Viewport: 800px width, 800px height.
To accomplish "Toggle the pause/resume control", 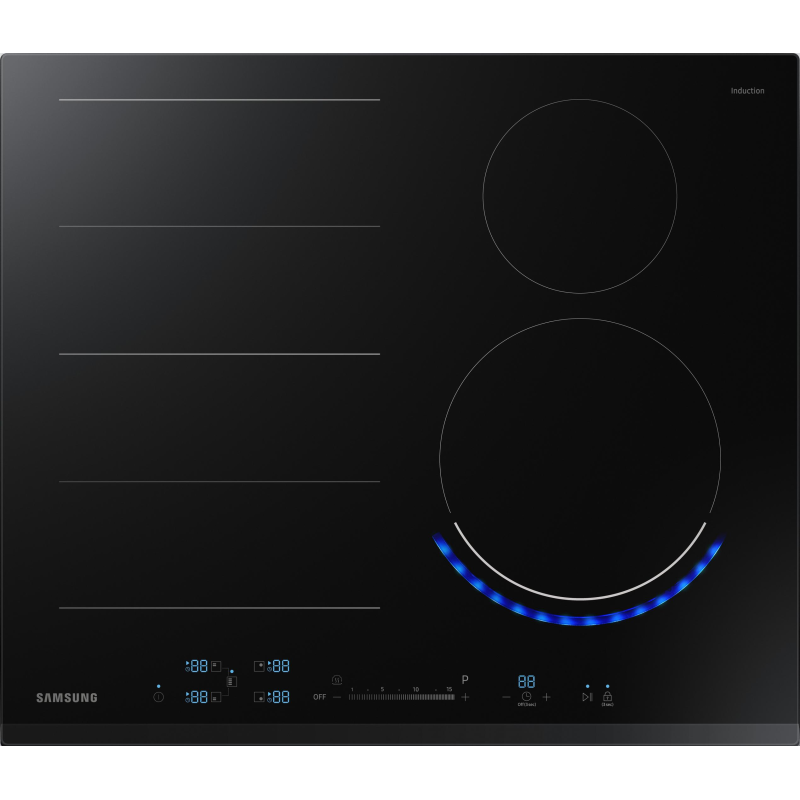I will pos(587,697).
